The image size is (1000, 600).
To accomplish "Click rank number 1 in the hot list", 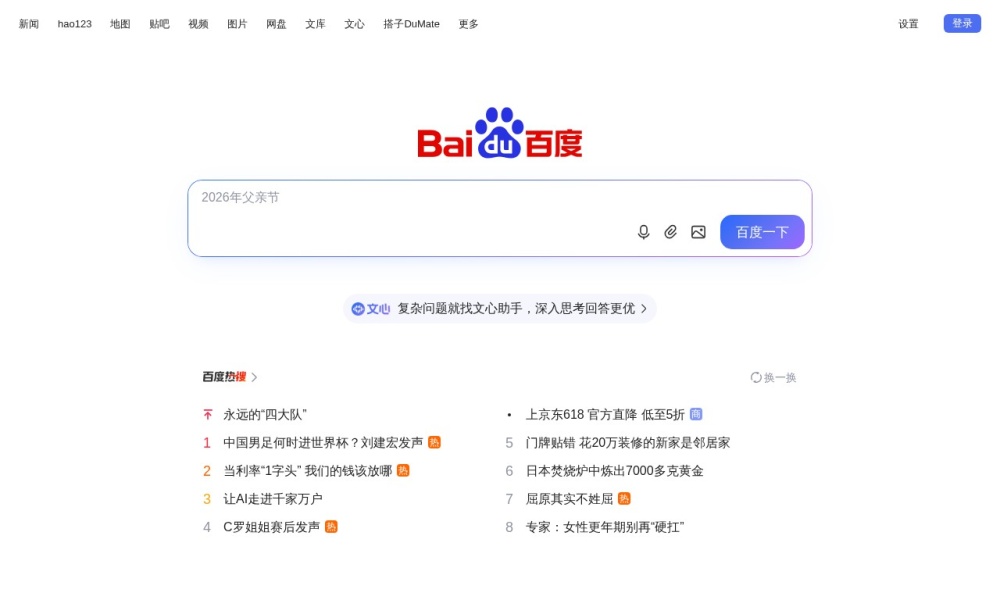I will point(207,443).
